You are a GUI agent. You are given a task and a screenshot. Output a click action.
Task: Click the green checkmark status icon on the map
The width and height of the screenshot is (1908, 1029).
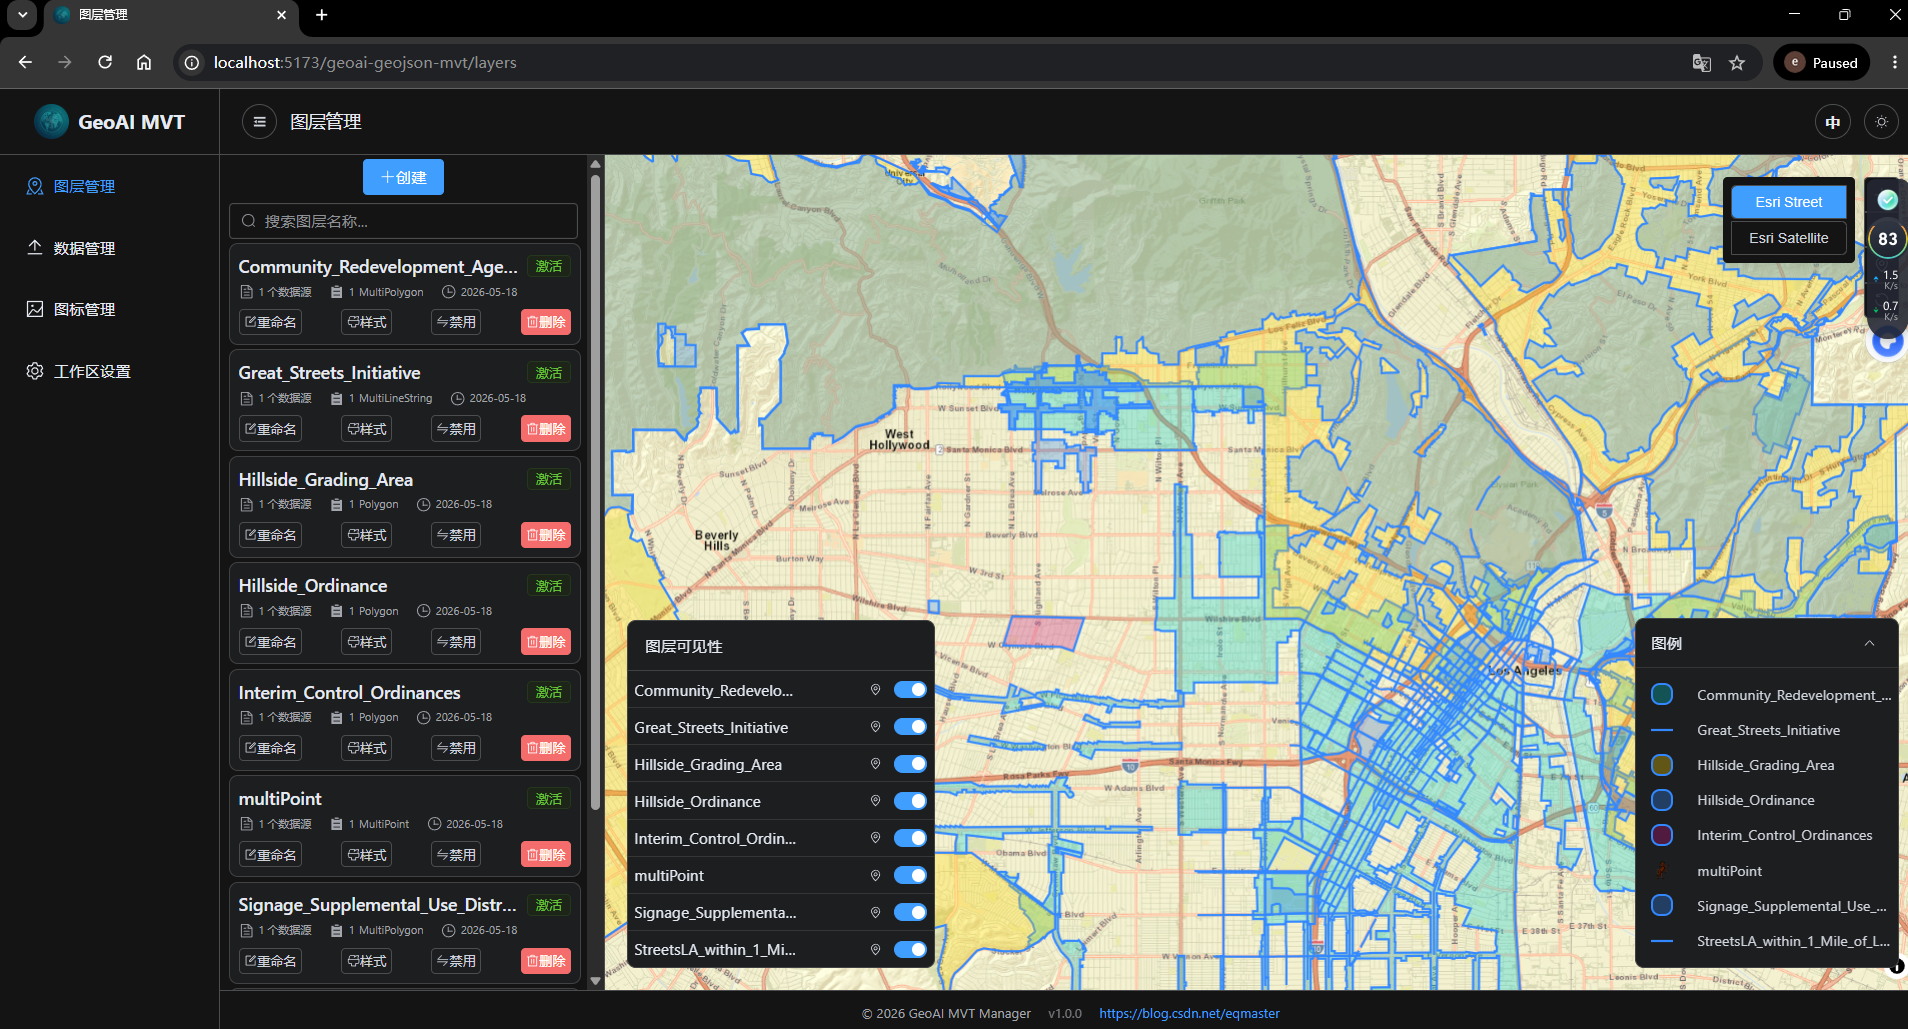[1887, 200]
